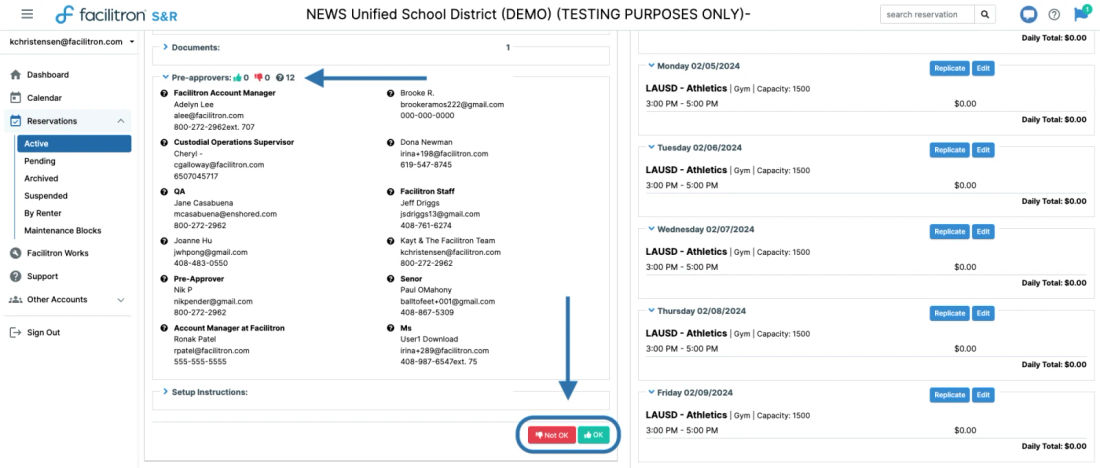Collapse the Reservations sidebar menu
The width and height of the screenshot is (1100, 468).
click(121, 121)
